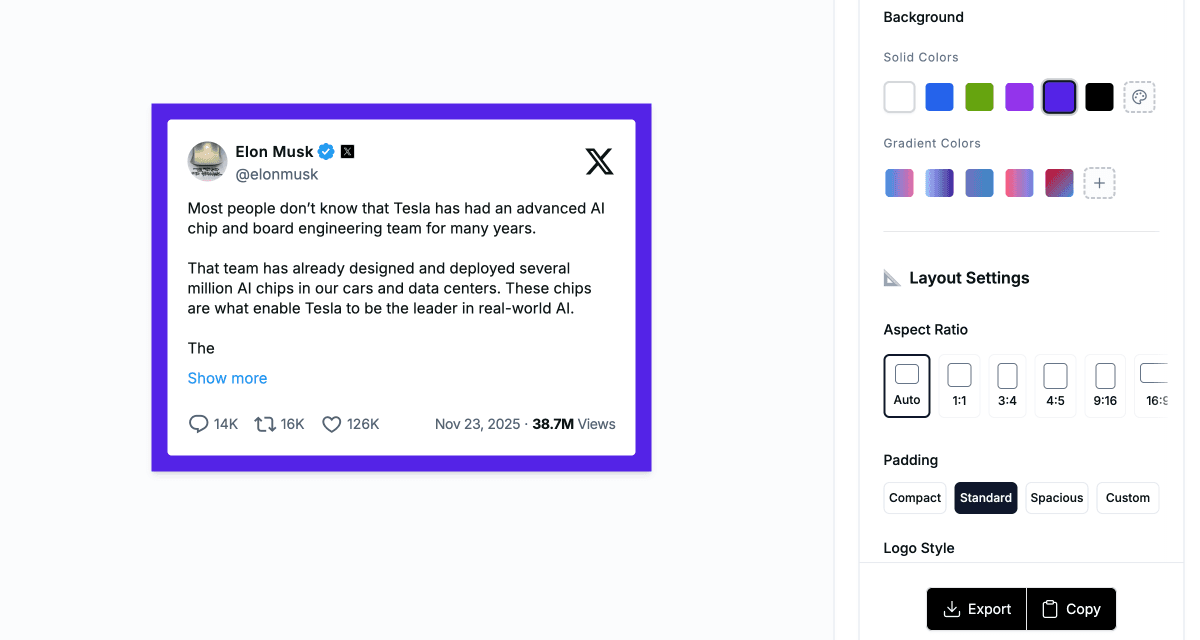The width and height of the screenshot is (1200, 640).
Task: Click the Show more link
Action: tap(227, 378)
